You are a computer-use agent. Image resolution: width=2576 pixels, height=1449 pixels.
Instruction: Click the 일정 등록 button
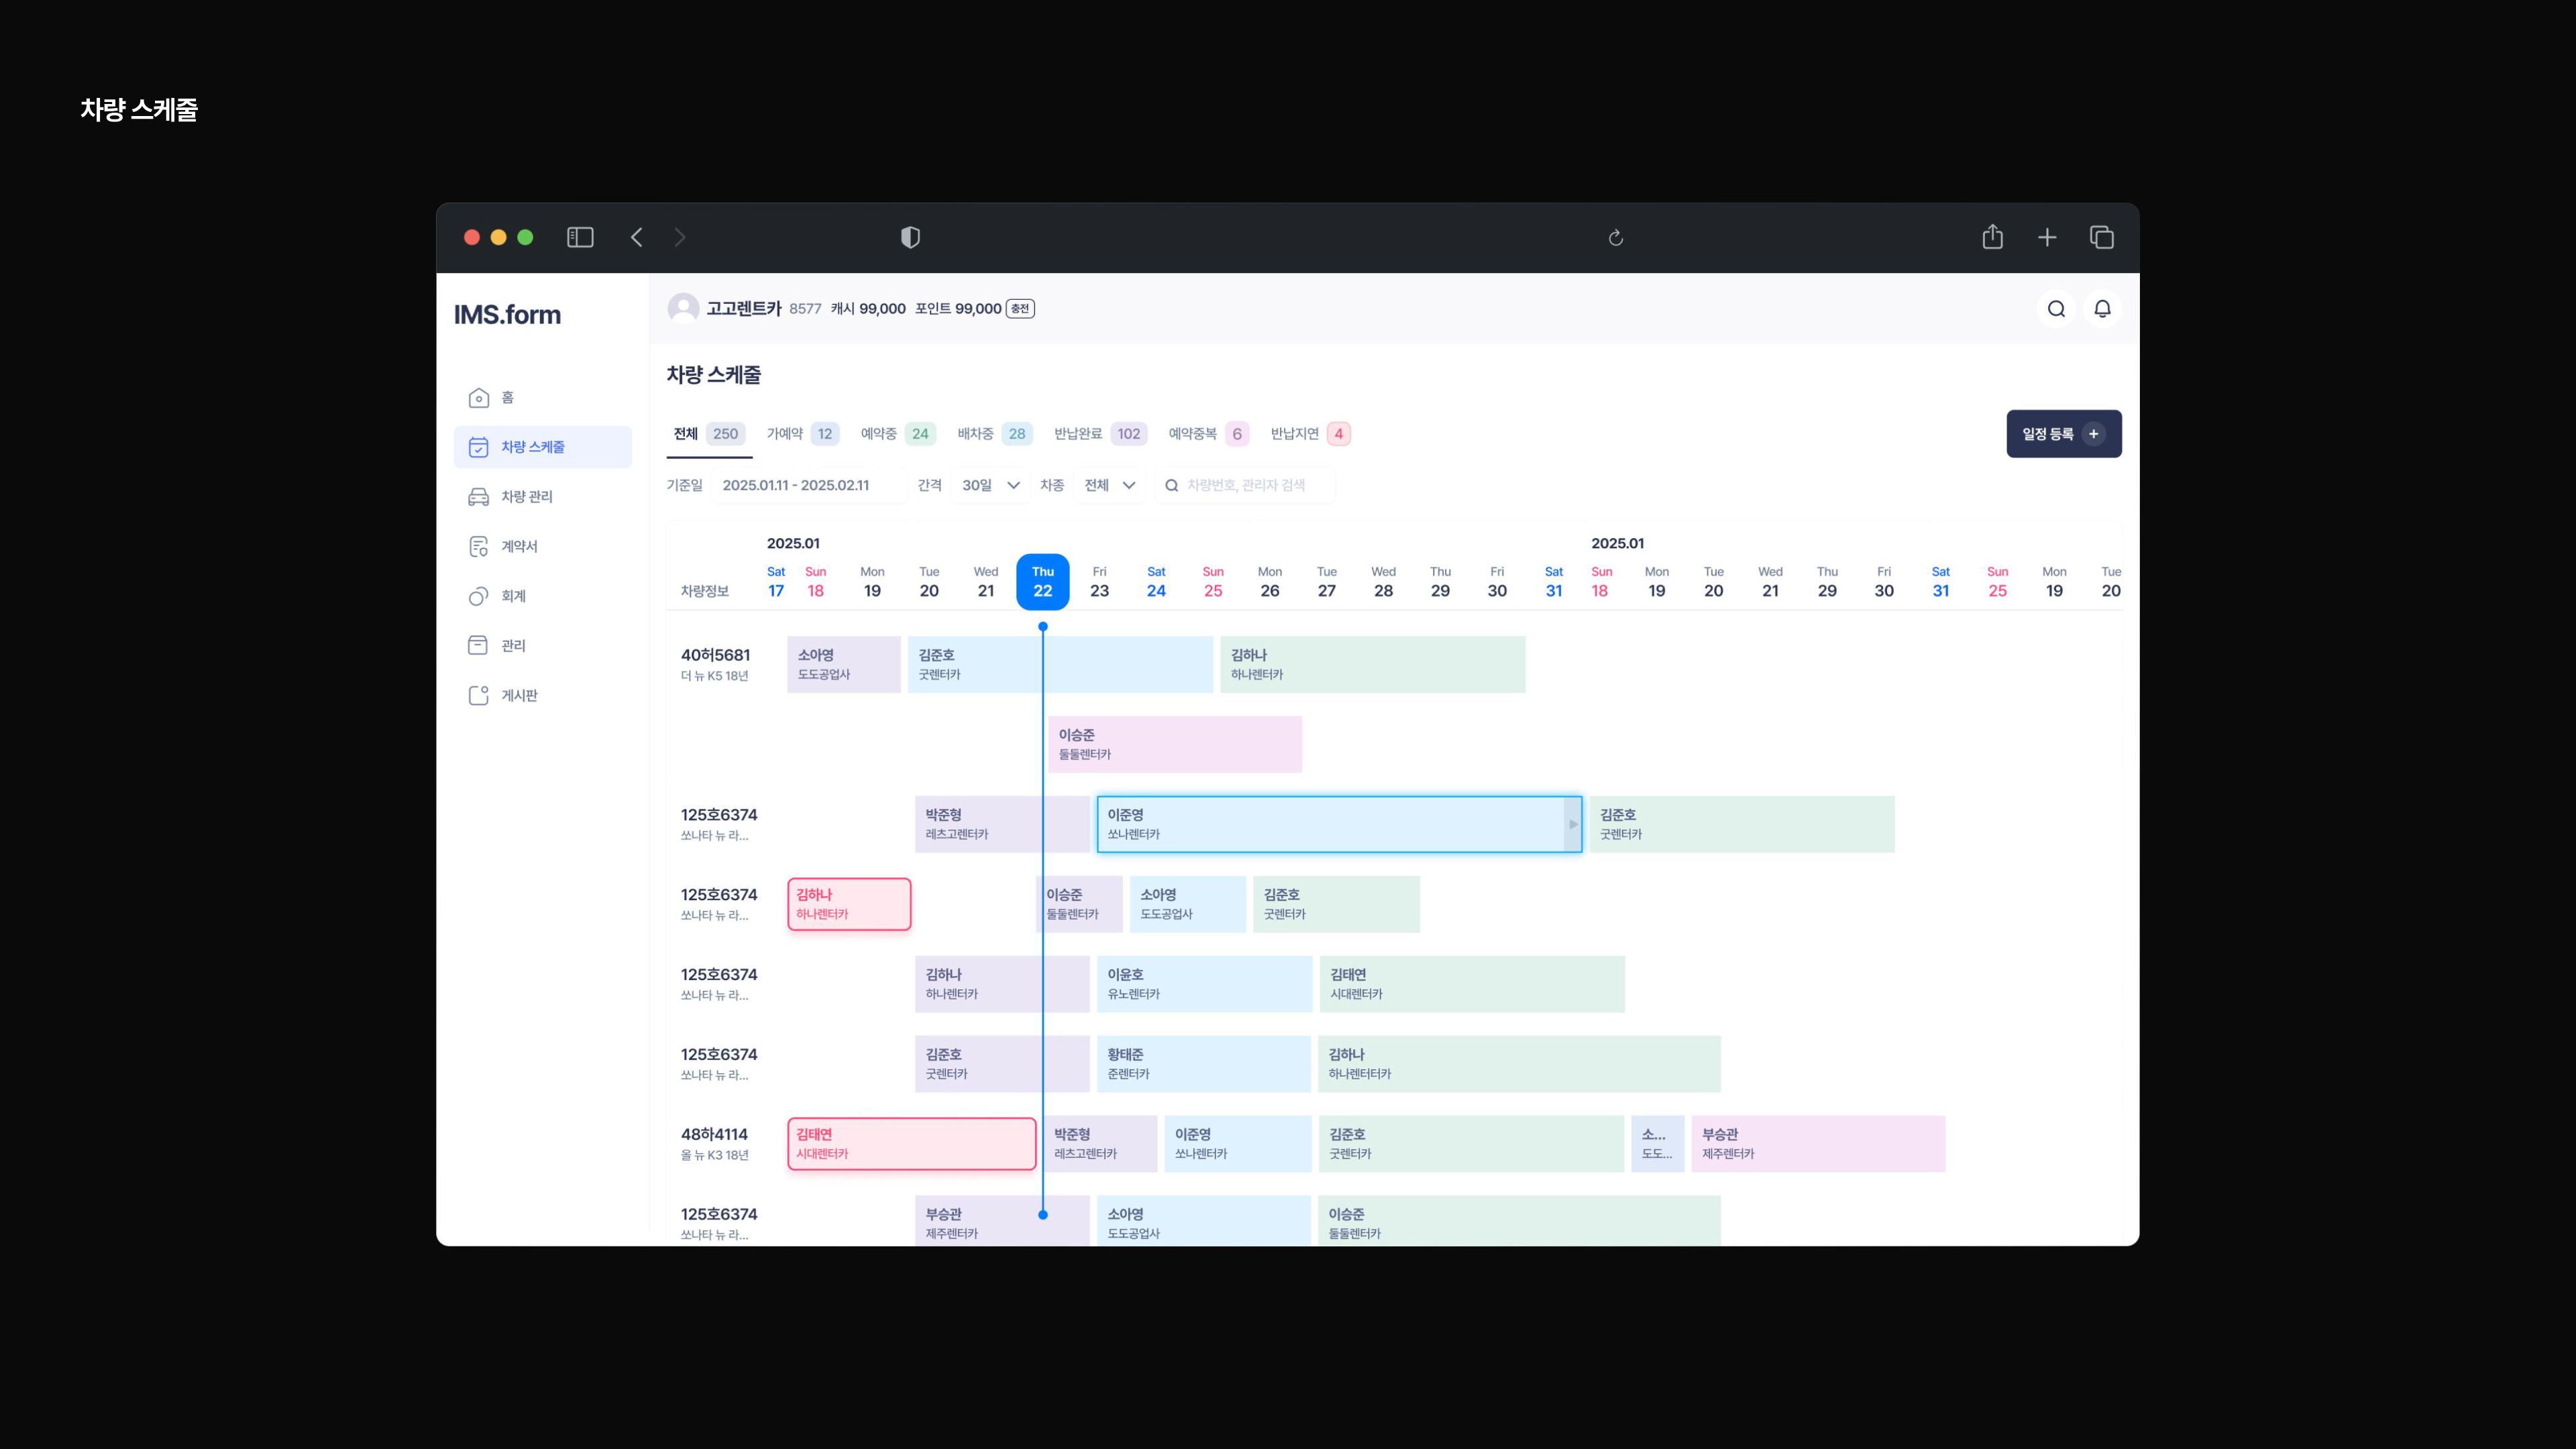click(x=2063, y=434)
